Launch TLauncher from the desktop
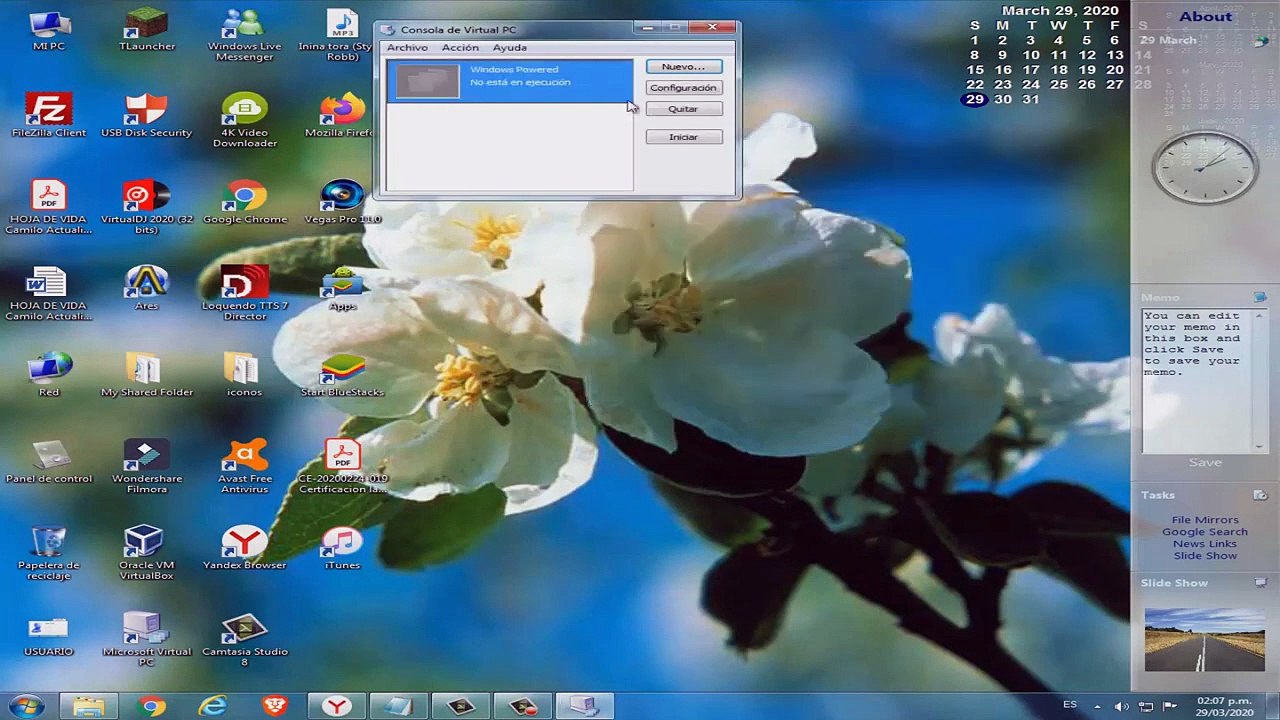This screenshot has width=1280, height=720. click(x=146, y=31)
